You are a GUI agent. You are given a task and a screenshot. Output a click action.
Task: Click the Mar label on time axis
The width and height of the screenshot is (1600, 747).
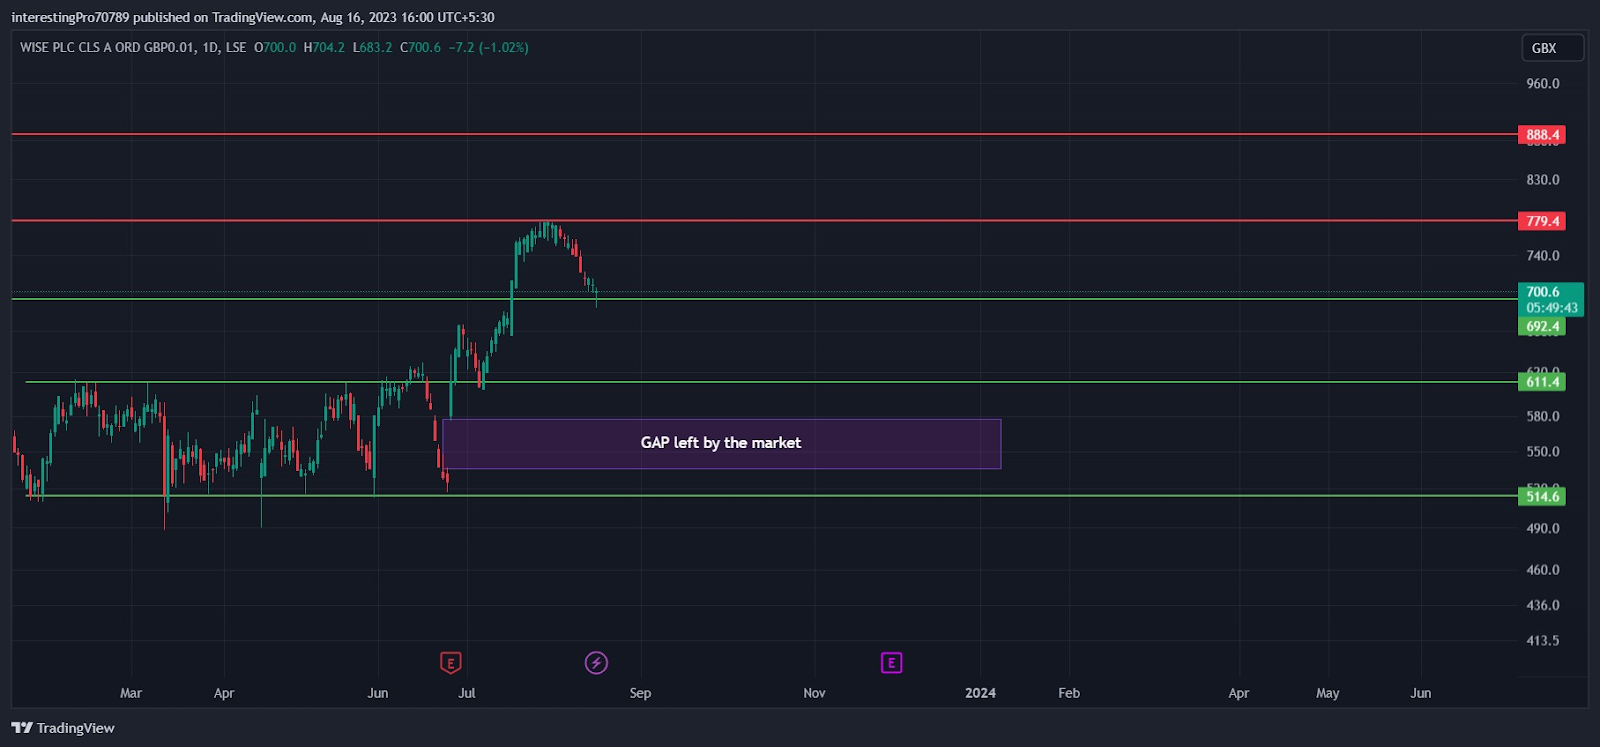pyautogui.click(x=131, y=693)
